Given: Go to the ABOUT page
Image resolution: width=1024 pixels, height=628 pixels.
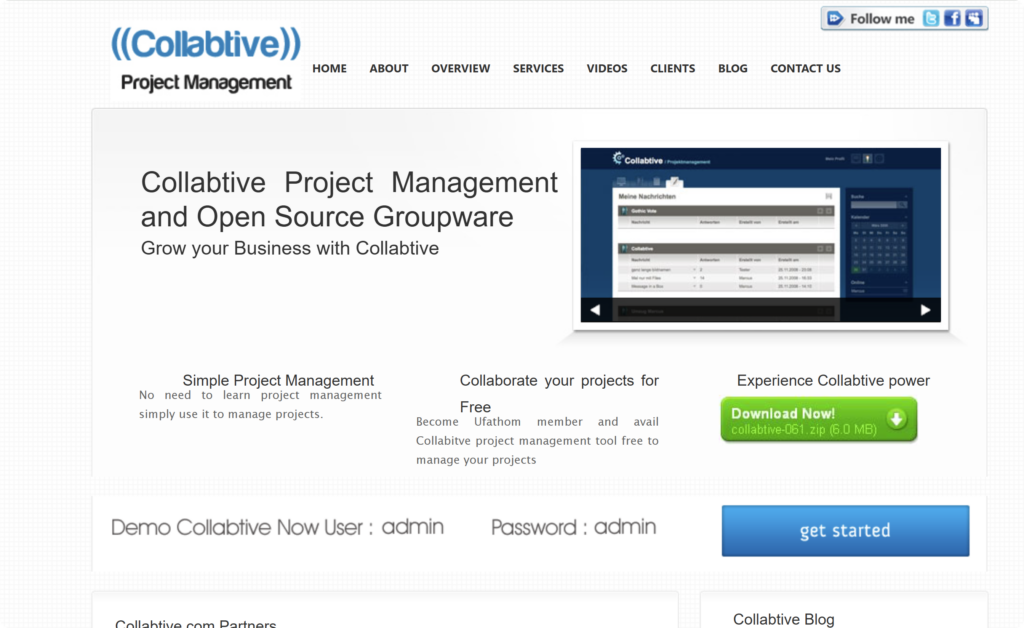Looking at the screenshot, I should 389,69.
